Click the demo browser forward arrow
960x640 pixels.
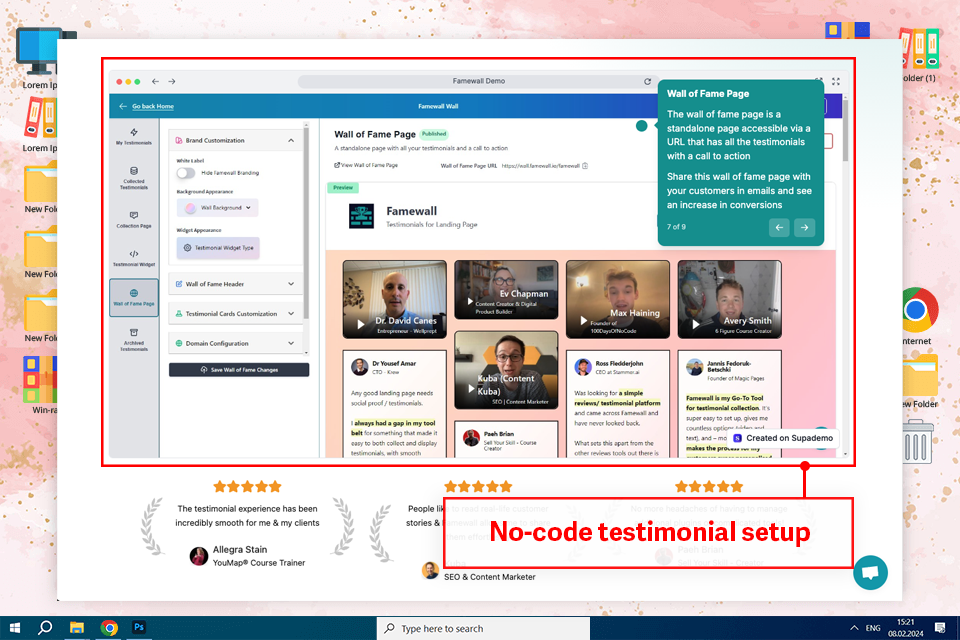click(x=172, y=81)
